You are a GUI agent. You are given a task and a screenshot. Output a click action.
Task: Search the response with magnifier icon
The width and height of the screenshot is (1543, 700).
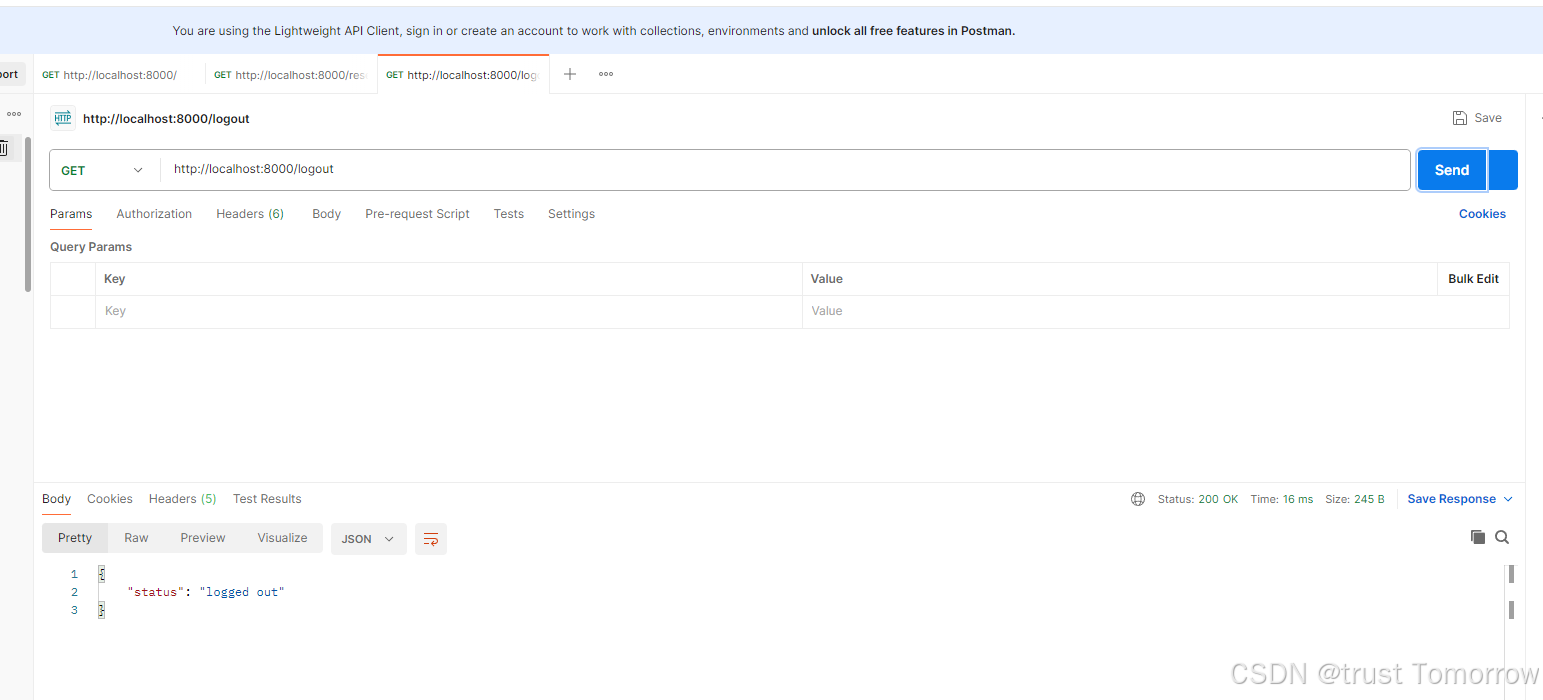pos(1502,537)
